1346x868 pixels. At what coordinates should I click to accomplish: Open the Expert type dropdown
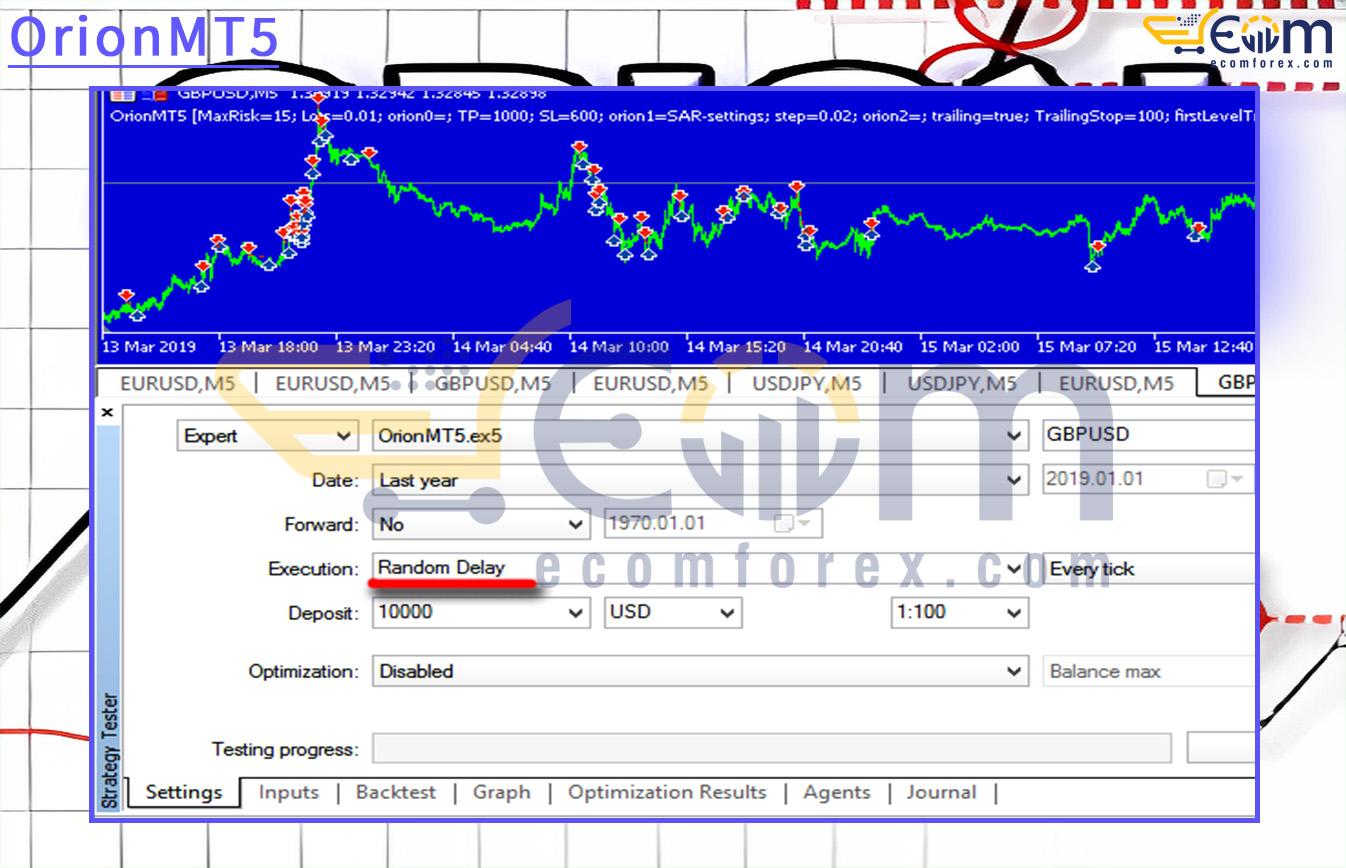pyautogui.click(x=267, y=436)
